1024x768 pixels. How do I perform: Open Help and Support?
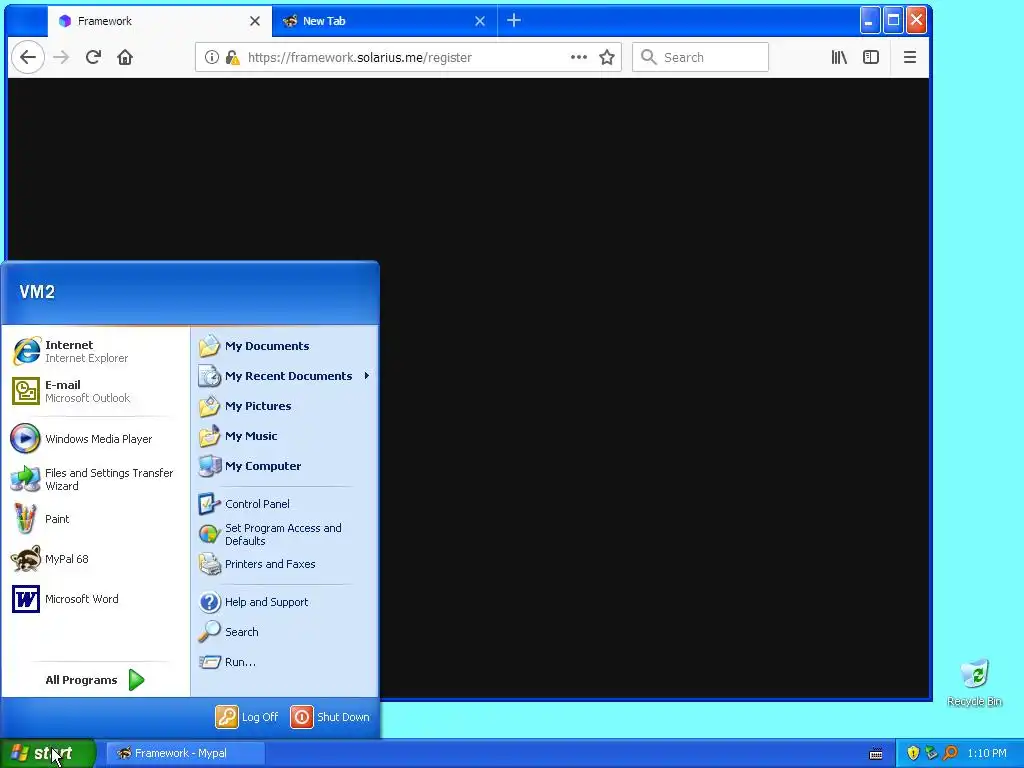coord(285,602)
